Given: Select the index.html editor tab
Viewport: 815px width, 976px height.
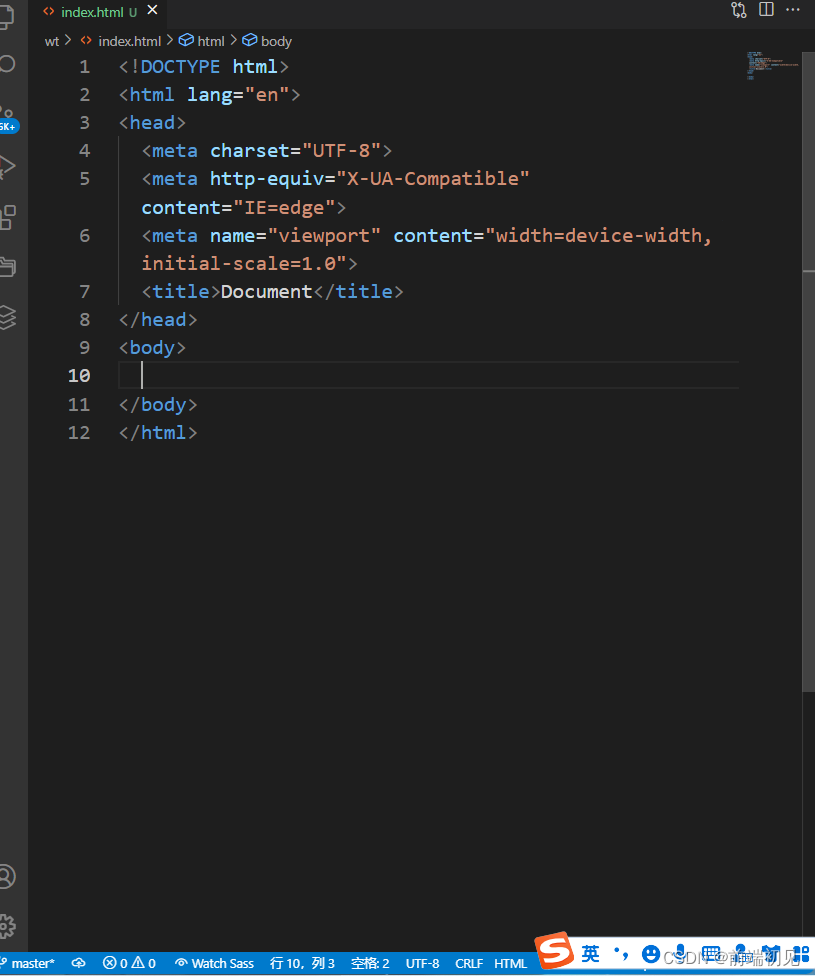Looking at the screenshot, I should tap(99, 12).
